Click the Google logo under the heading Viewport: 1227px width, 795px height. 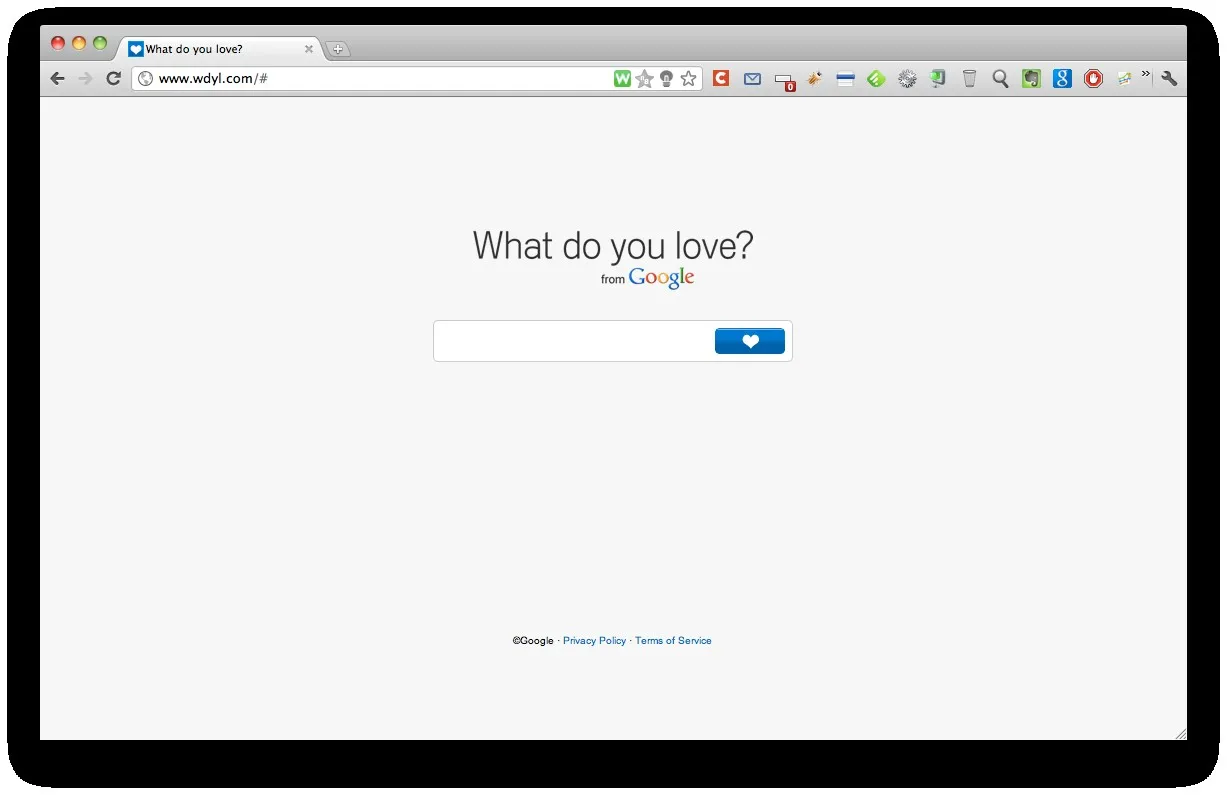tap(661, 278)
